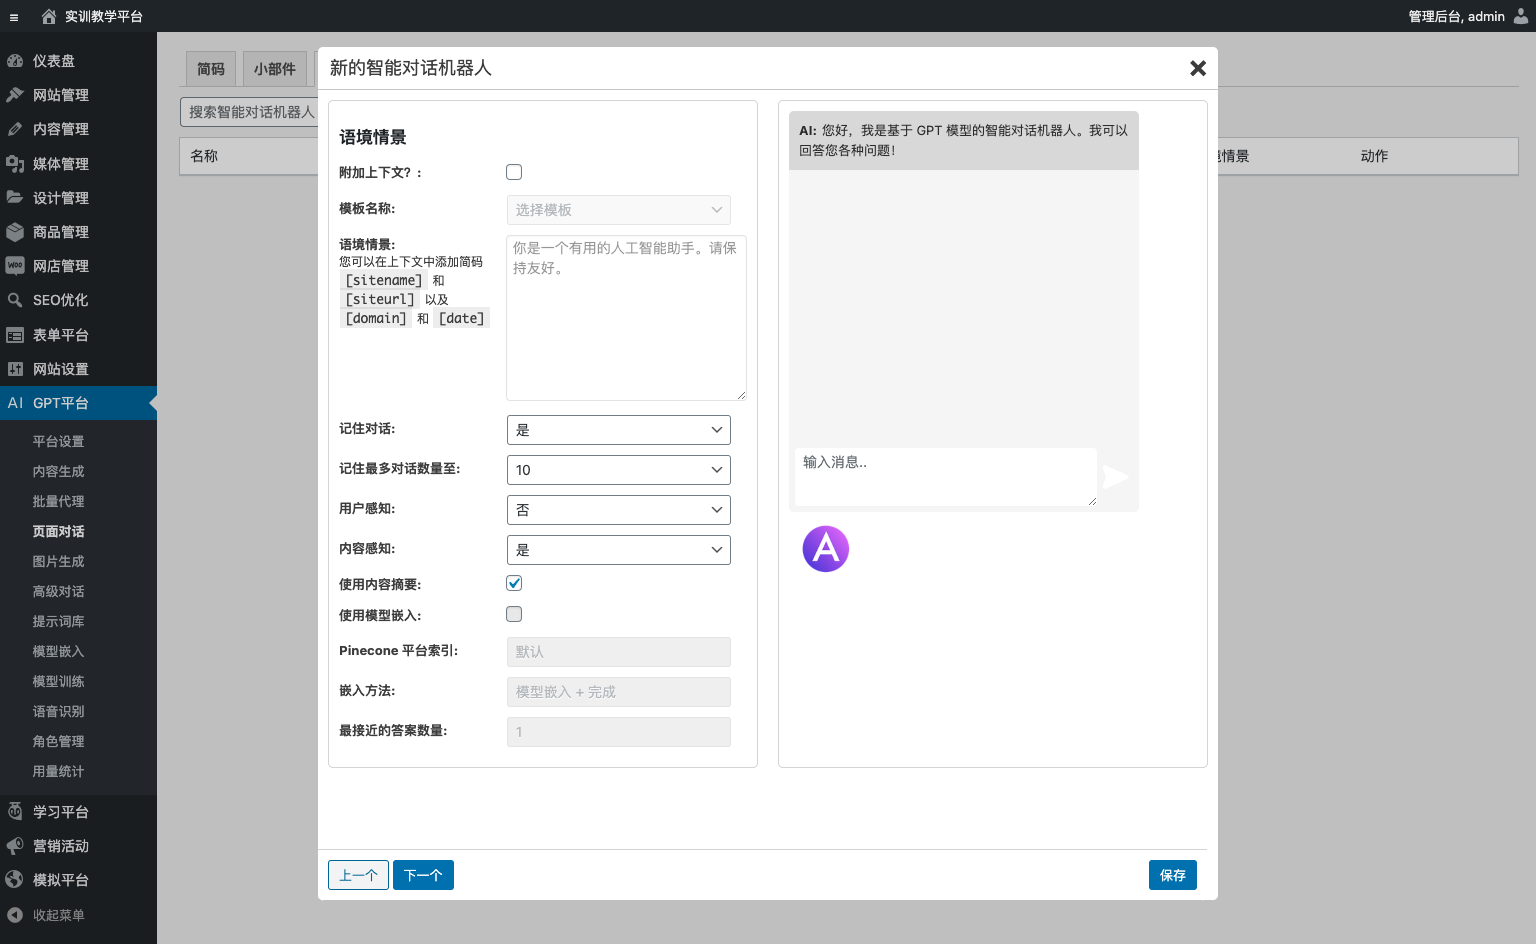Click the 名称 column header

204,156
